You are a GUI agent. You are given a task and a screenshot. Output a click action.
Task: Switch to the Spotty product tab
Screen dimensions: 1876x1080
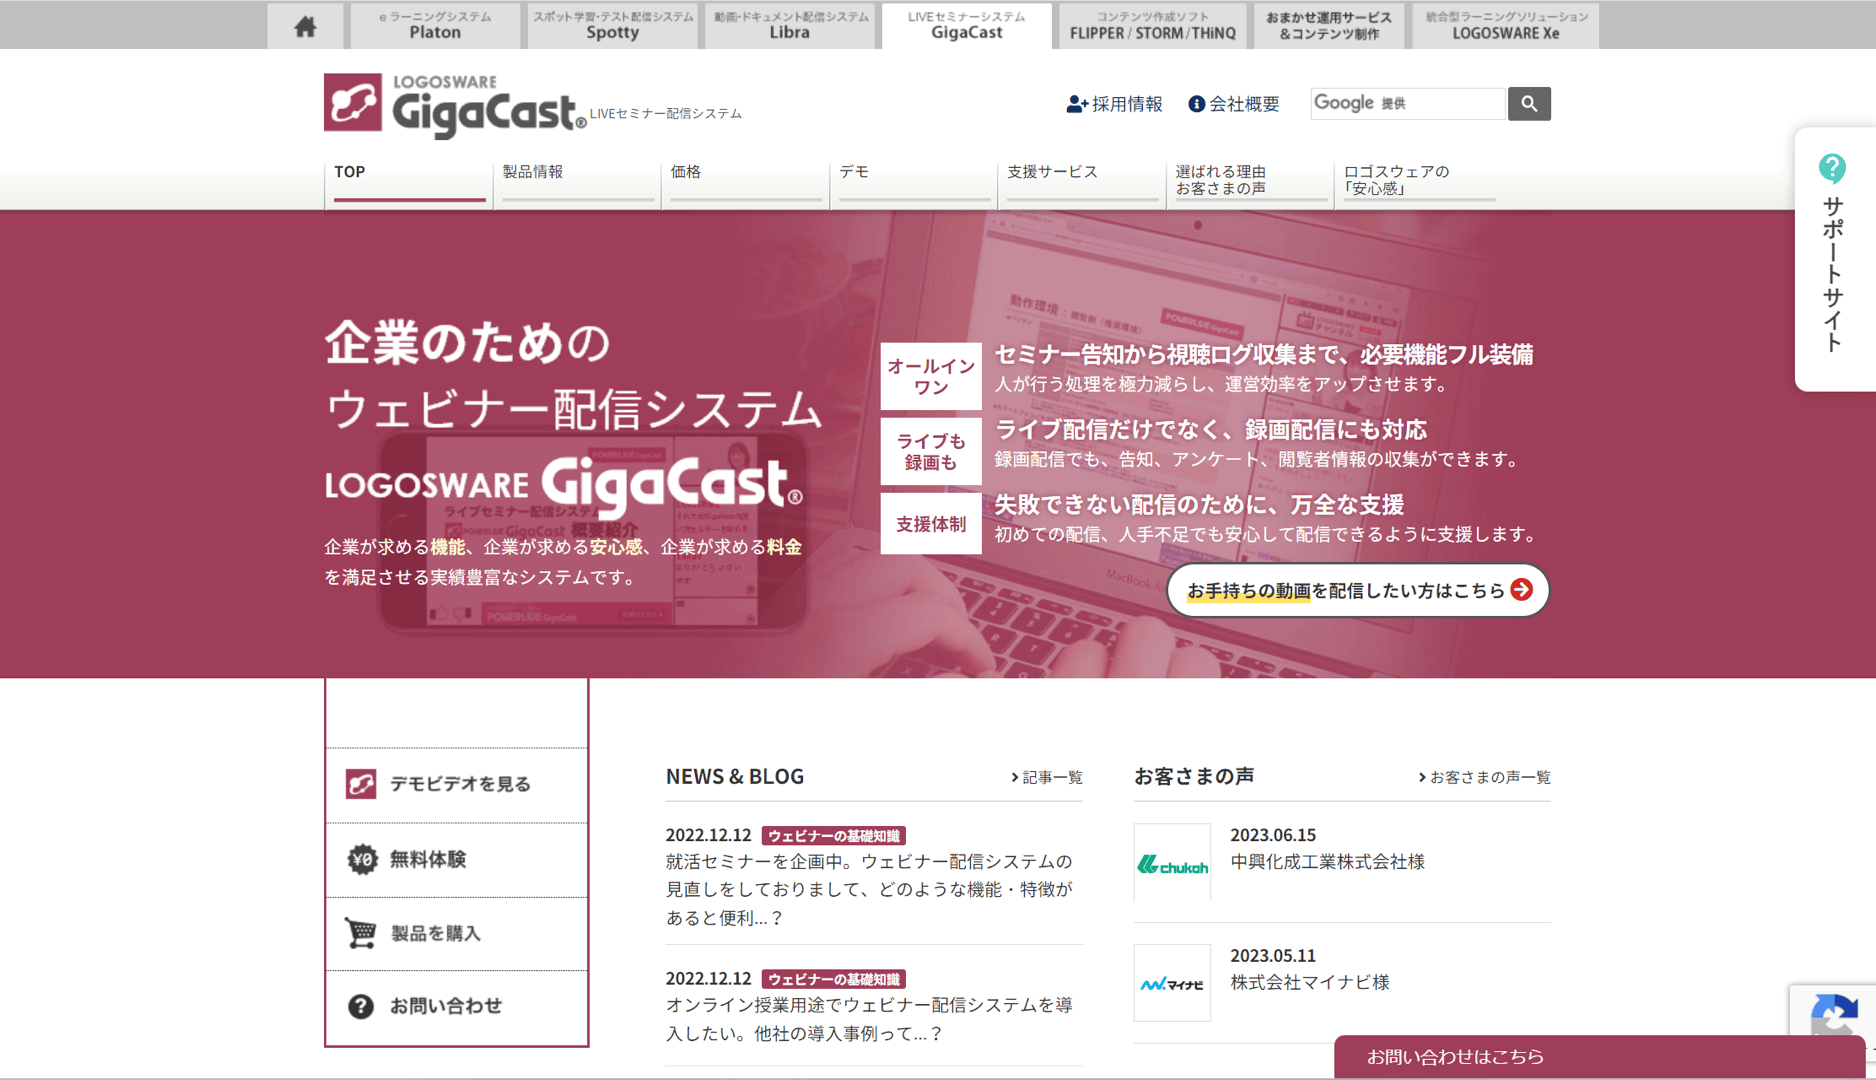(x=612, y=26)
